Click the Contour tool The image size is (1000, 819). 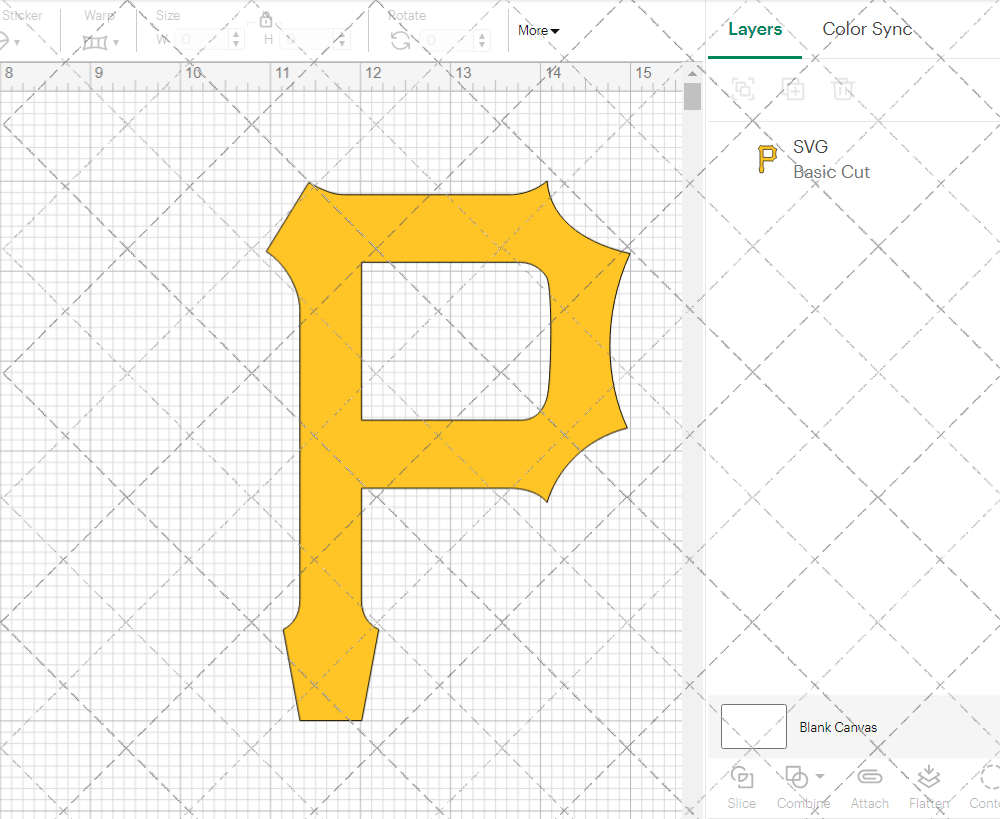985,787
